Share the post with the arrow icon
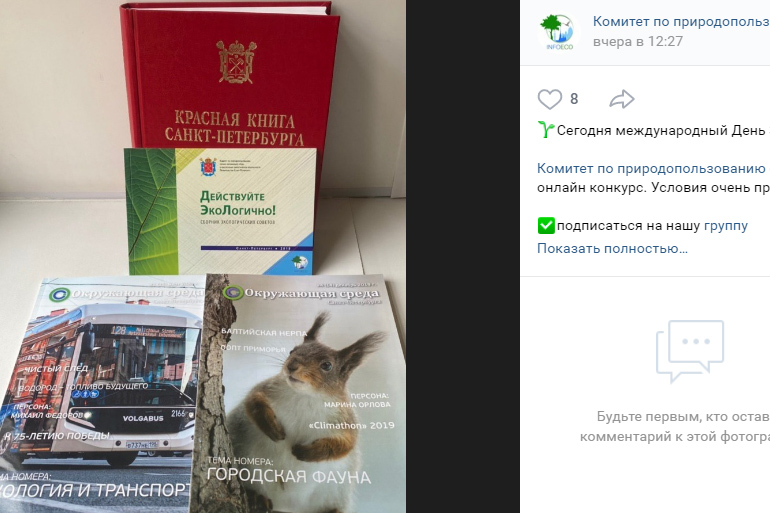 click(622, 99)
